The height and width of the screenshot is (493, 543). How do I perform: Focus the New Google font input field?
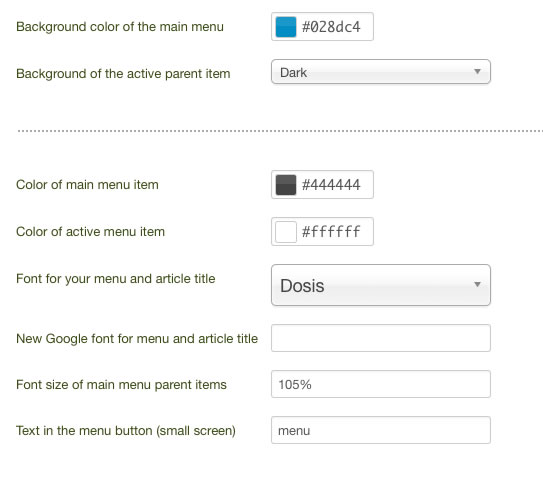point(381,338)
